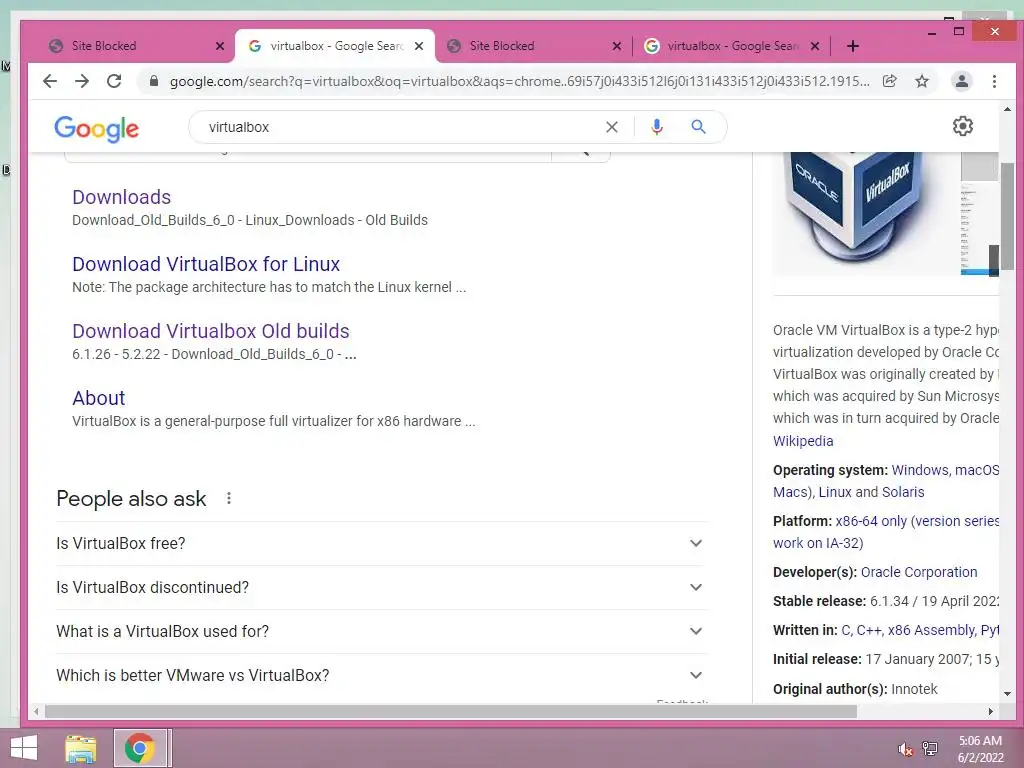Click the padlock site info icon
1024x768 pixels.
coord(154,81)
